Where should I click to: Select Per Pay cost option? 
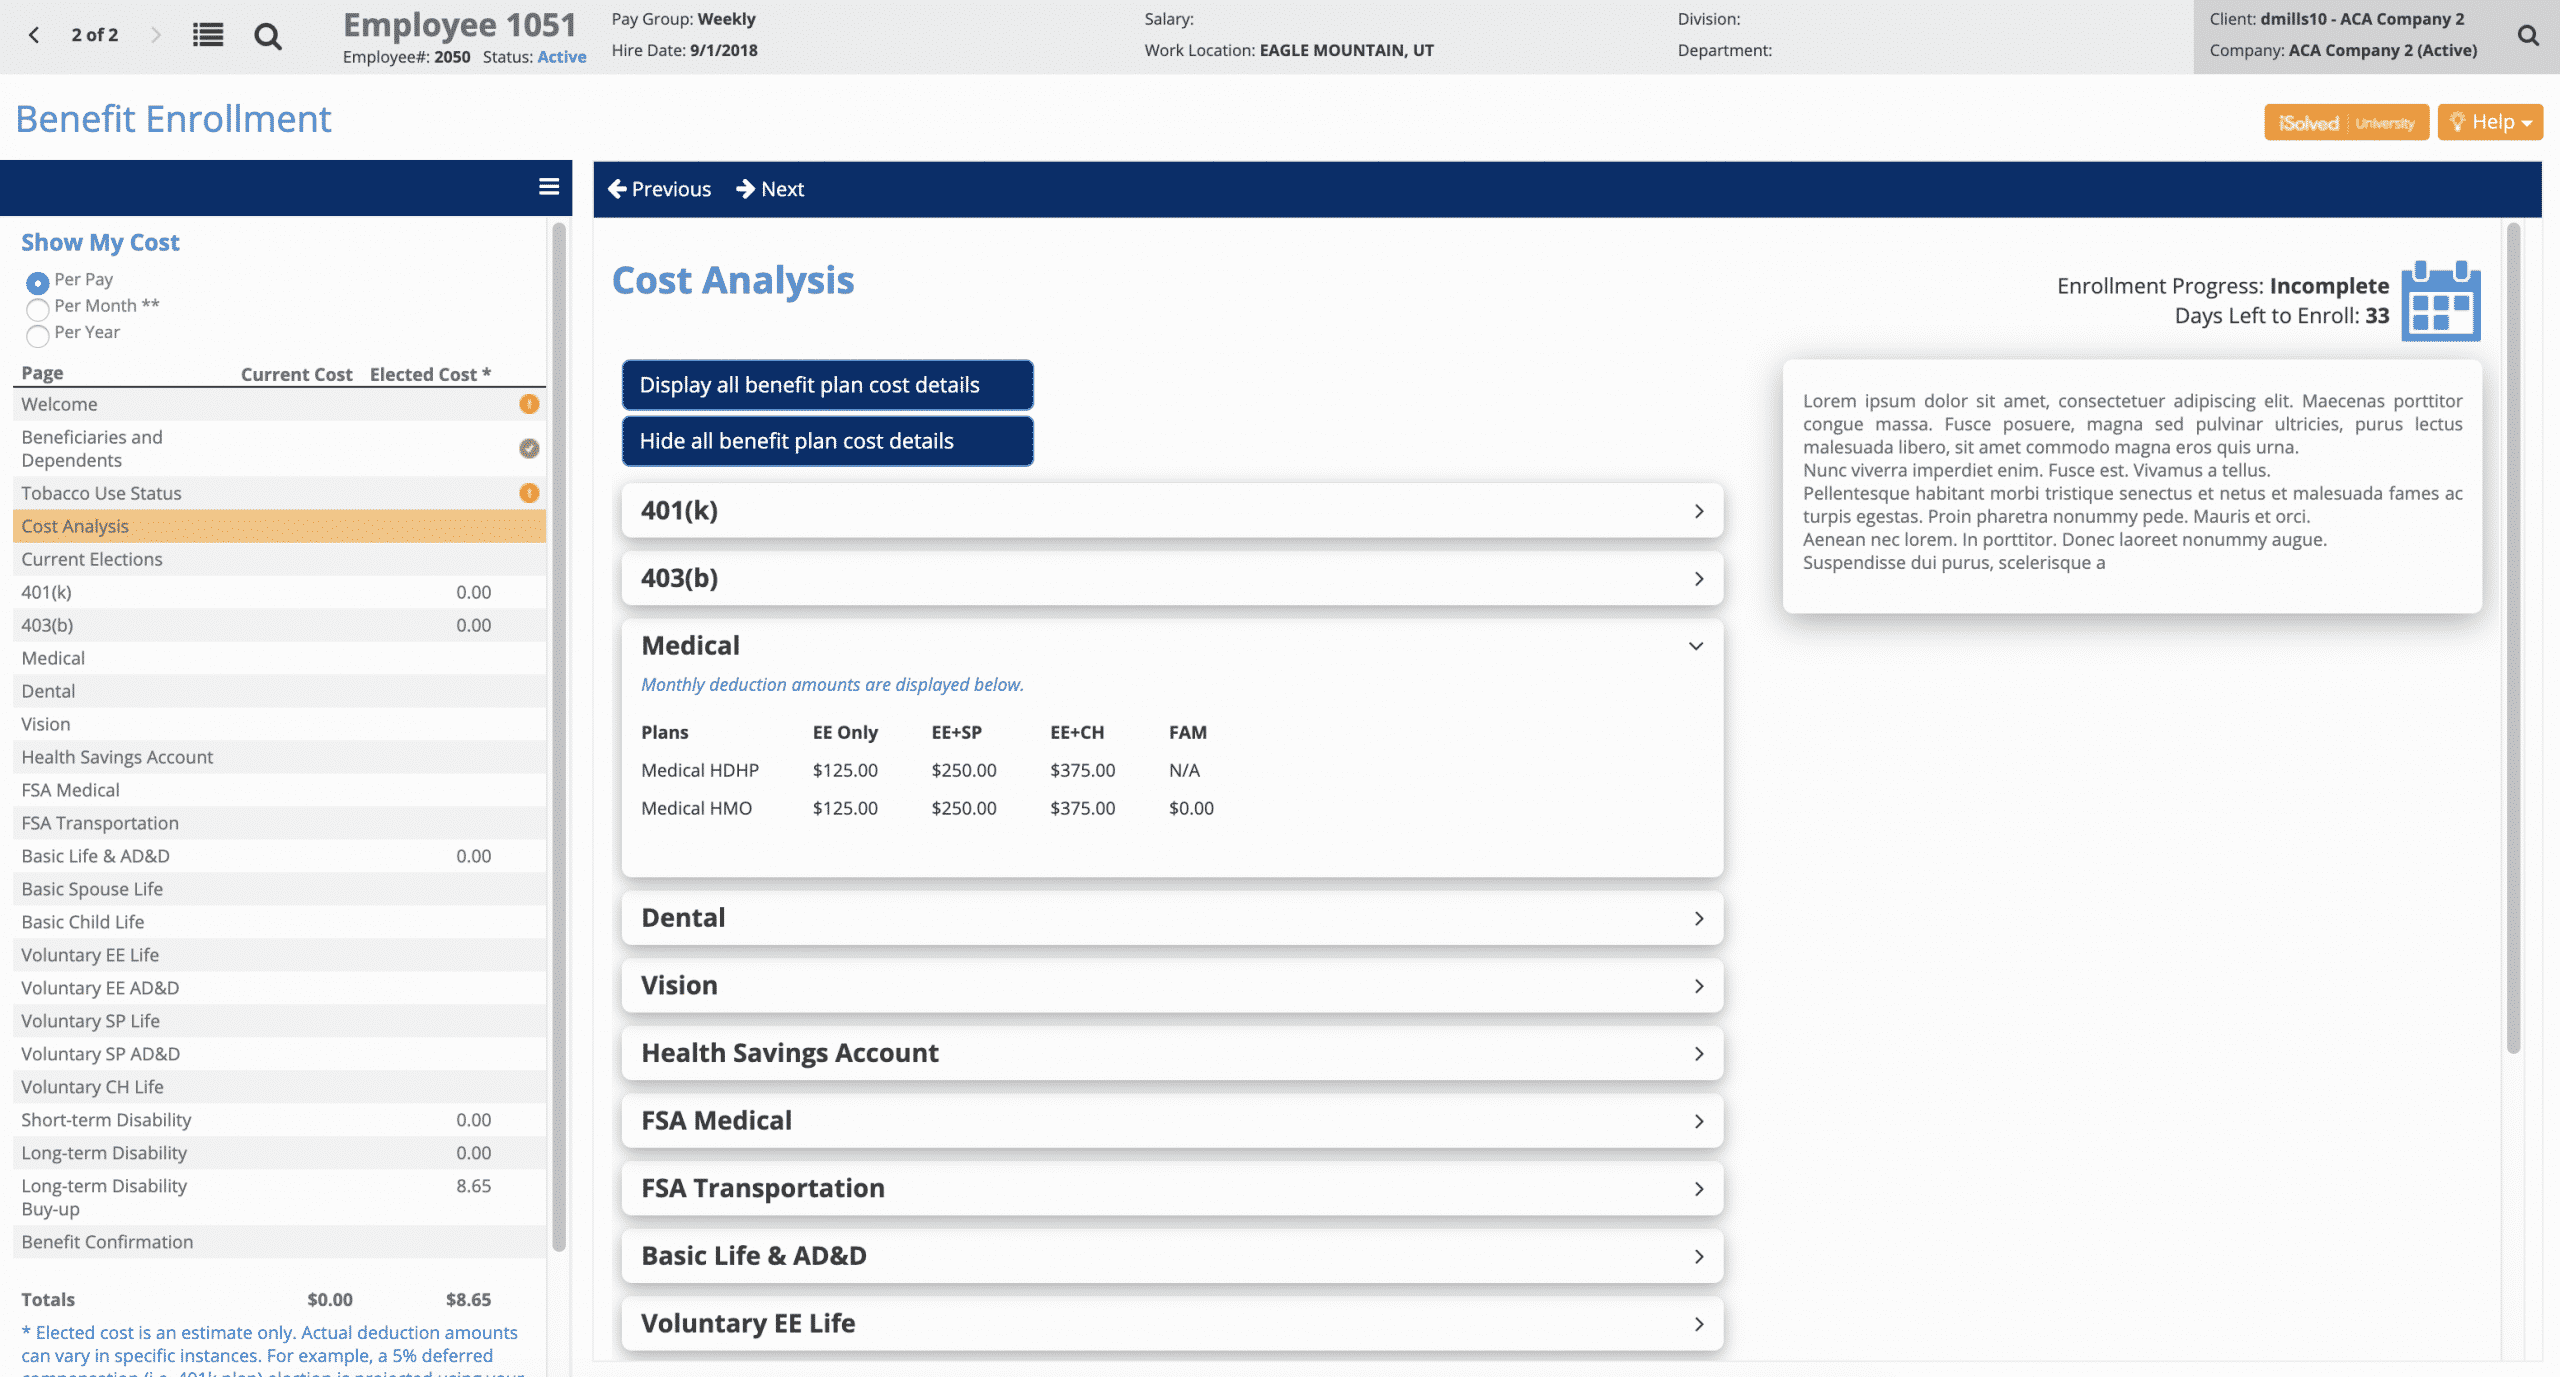tap(38, 282)
